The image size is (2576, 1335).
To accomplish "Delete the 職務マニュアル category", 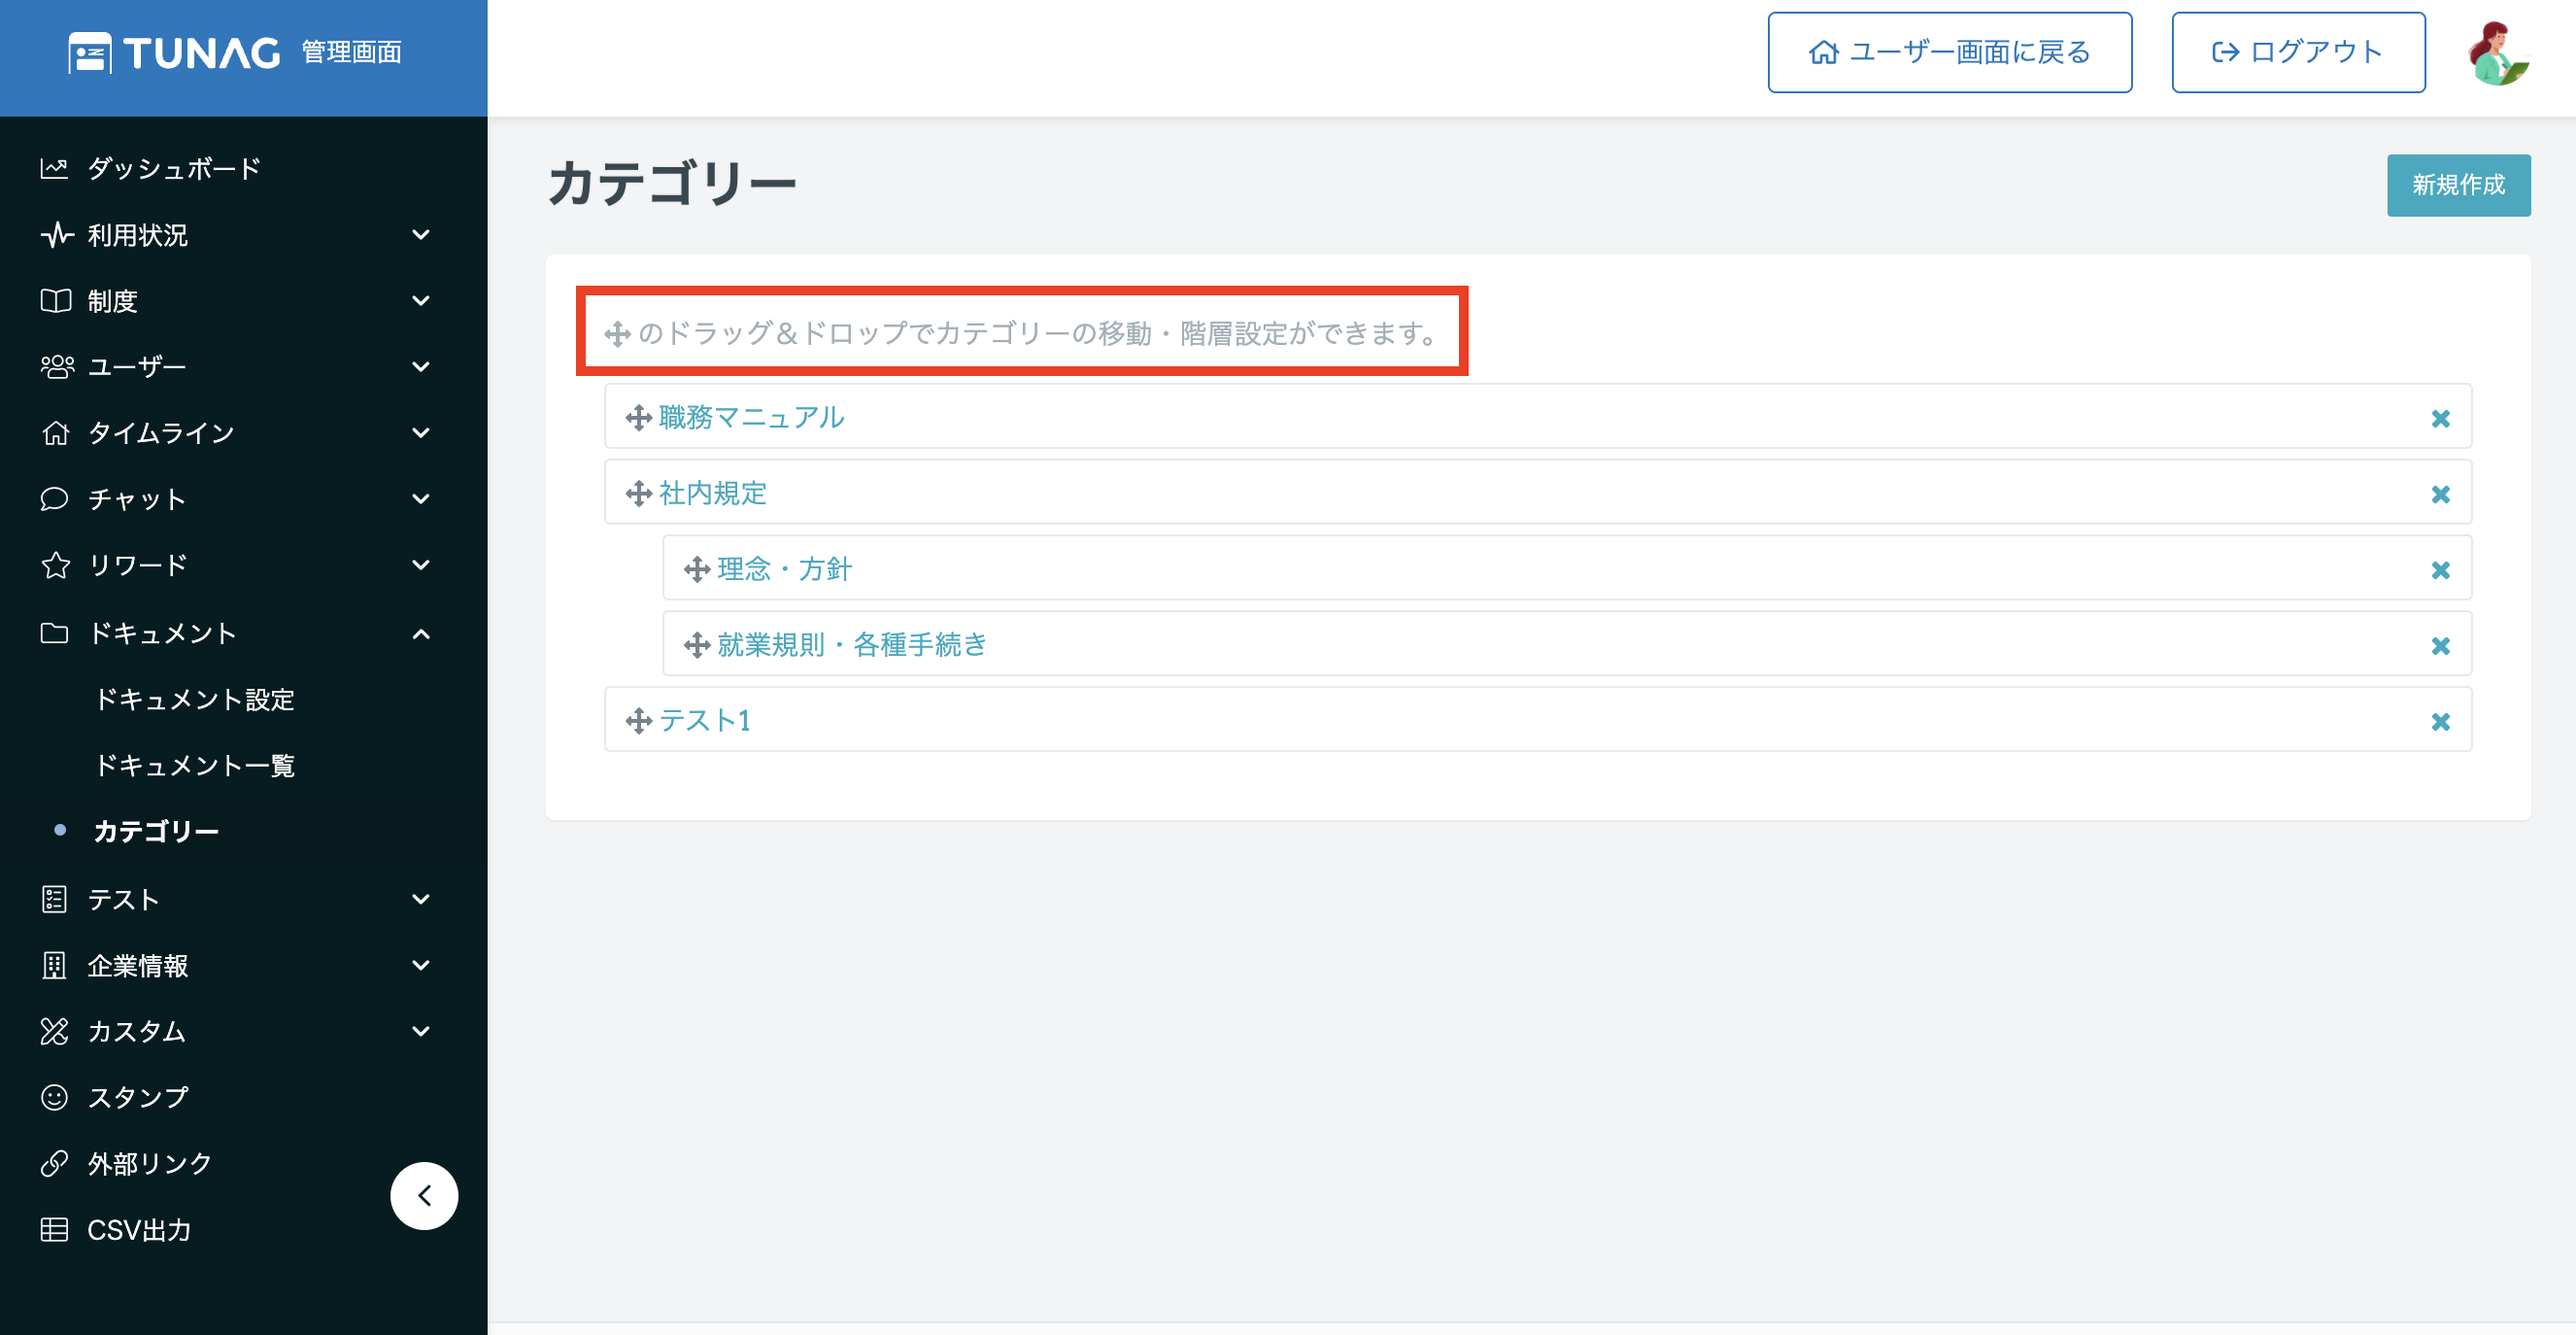I will coord(2441,419).
